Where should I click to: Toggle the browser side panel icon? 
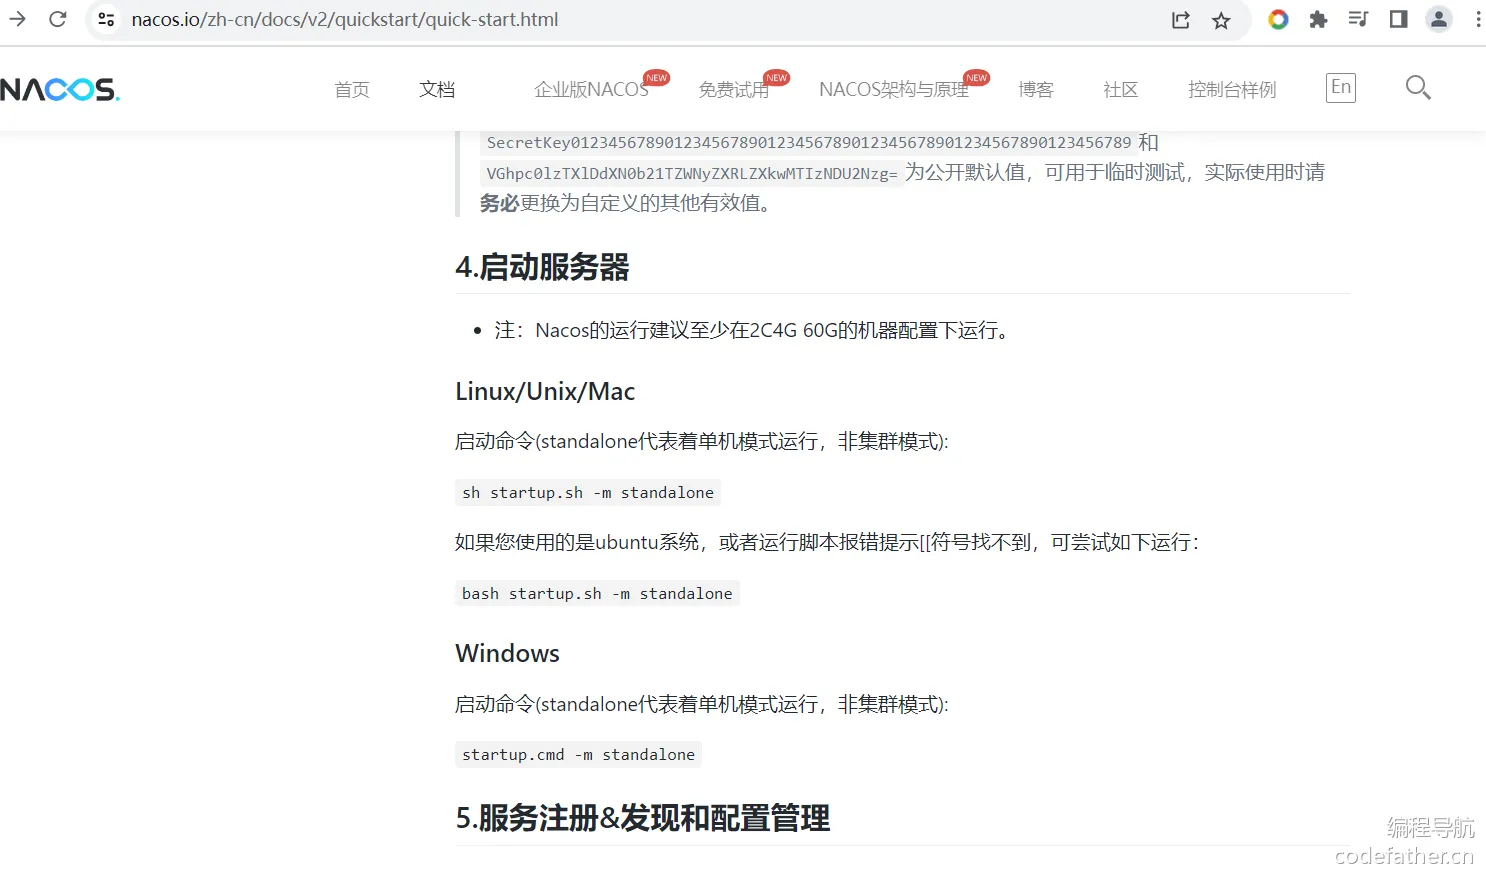(1398, 19)
